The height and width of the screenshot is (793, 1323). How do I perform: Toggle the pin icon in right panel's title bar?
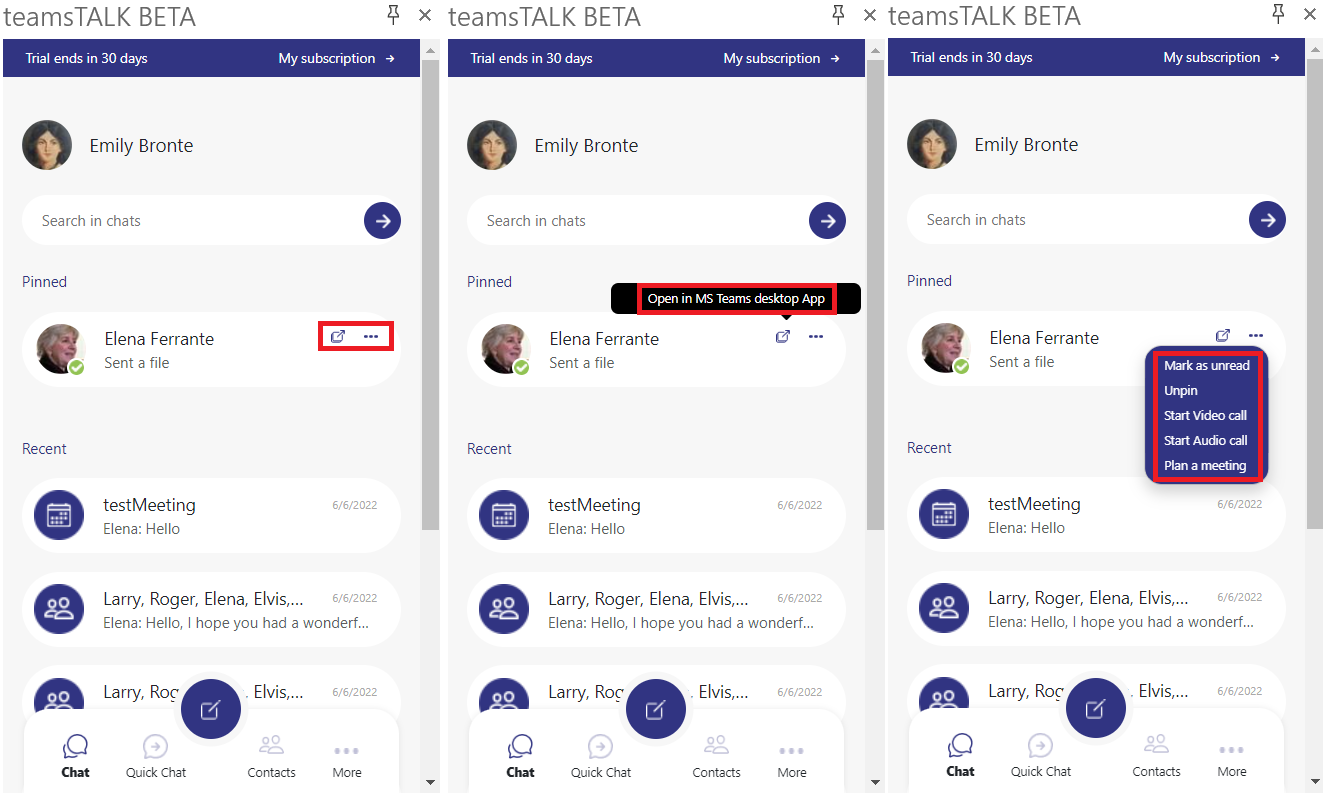[1278, 13]
